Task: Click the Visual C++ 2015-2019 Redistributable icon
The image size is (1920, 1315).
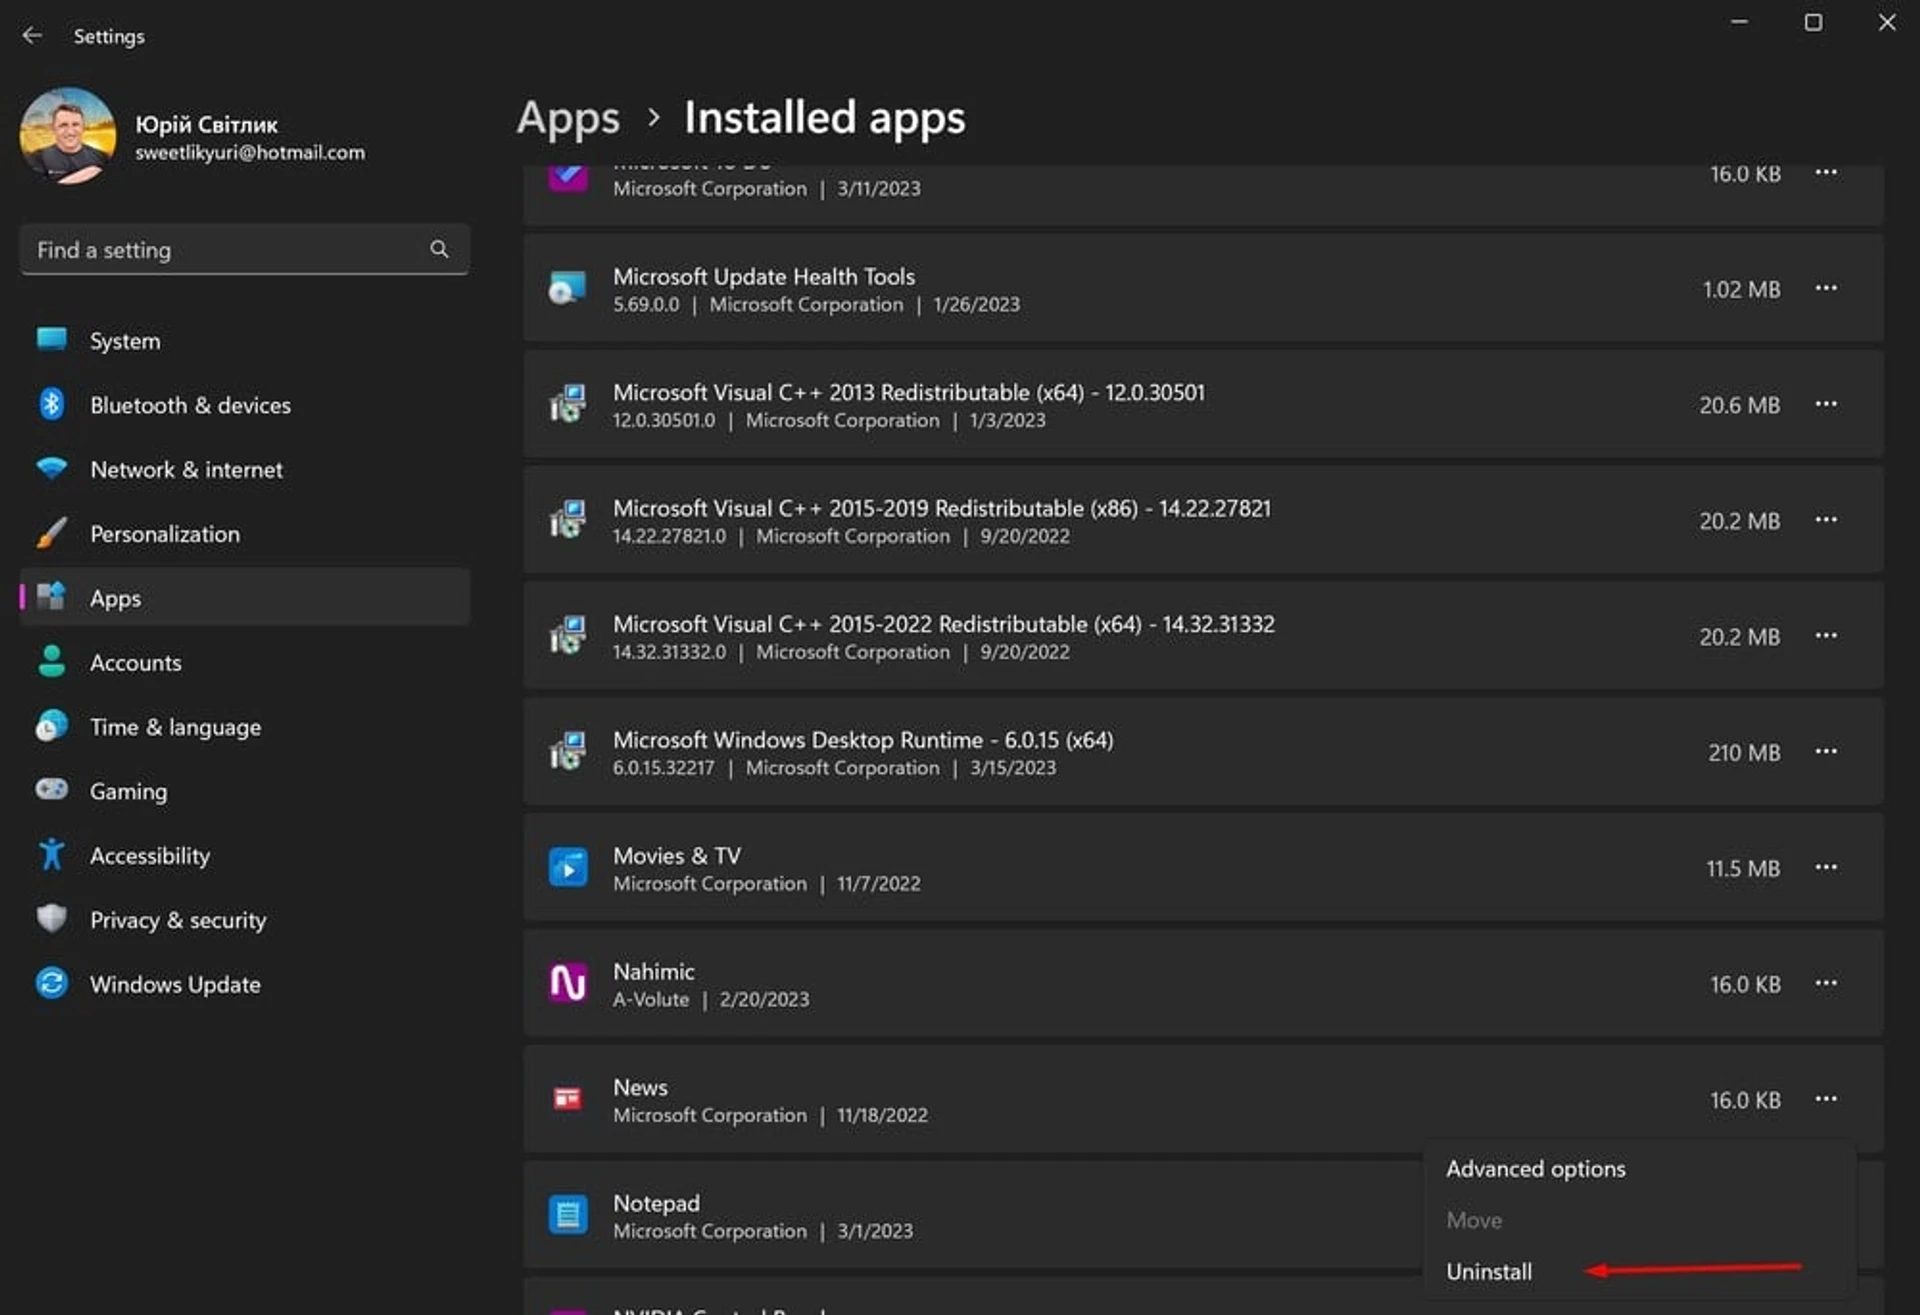Action: (567, 521)
